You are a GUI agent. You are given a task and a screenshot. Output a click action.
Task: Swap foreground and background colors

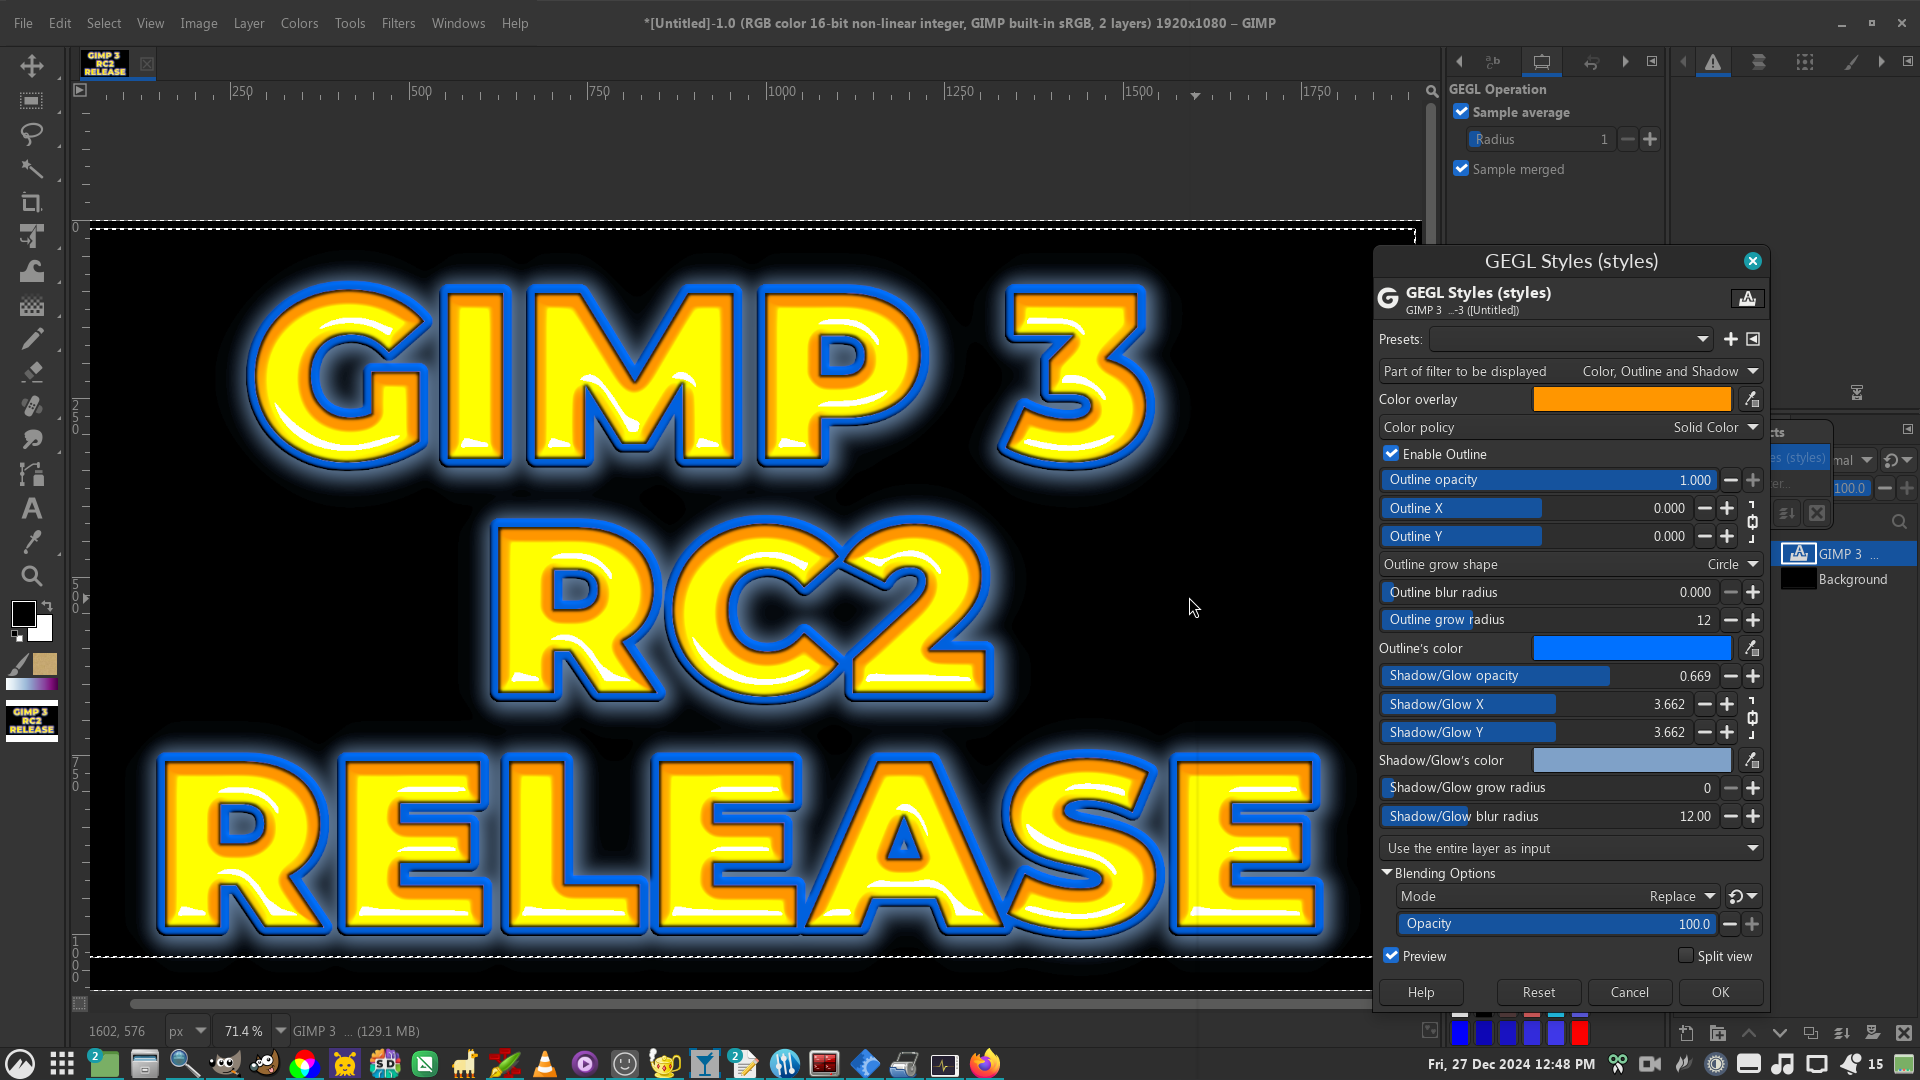coord(46,605)
